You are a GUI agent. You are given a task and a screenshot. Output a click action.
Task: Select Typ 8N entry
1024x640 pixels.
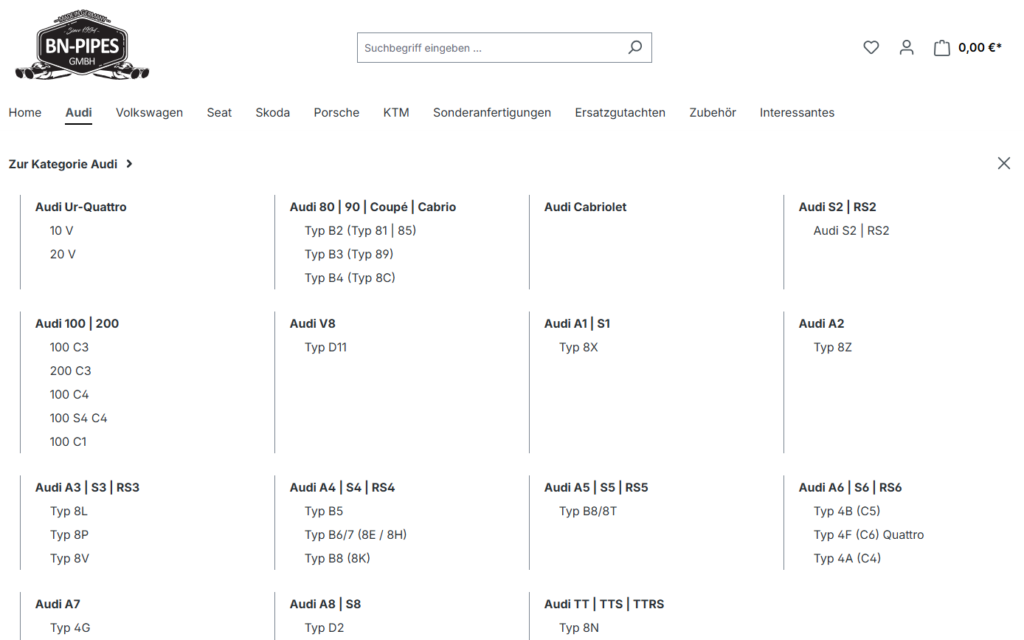(579, 628)
